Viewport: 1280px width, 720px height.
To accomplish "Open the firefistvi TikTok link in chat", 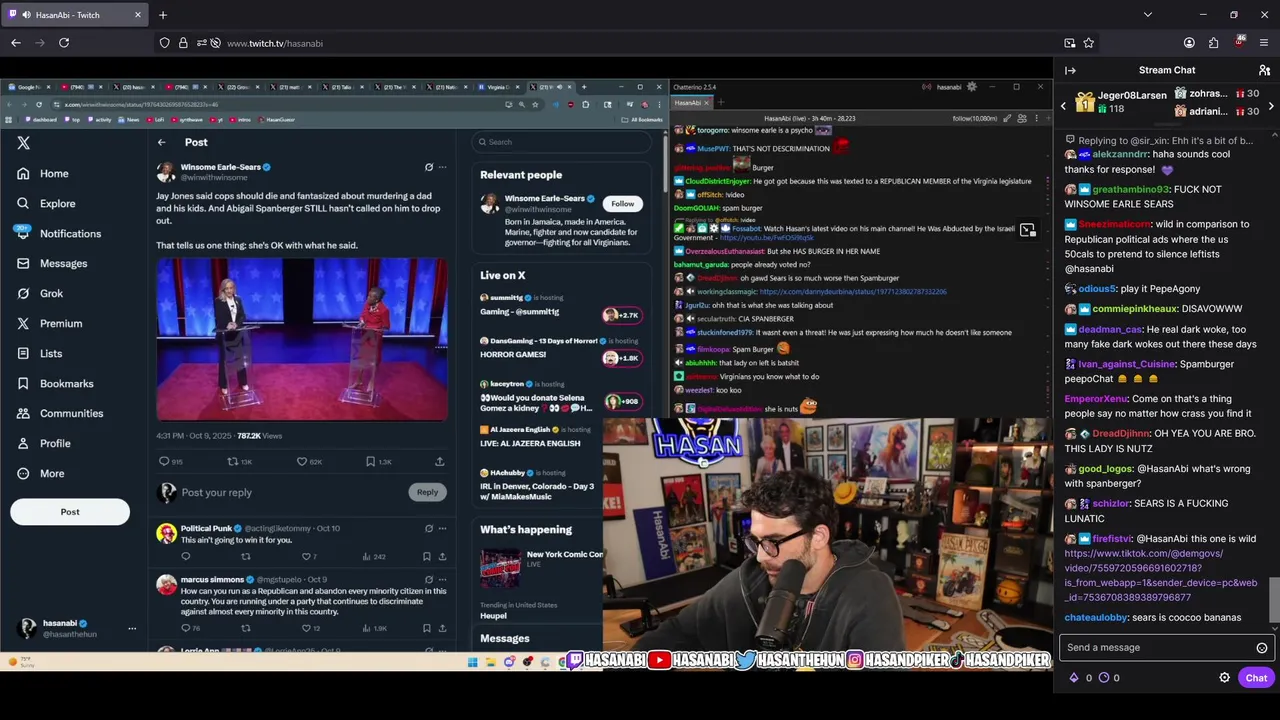I will [1160, 575].
